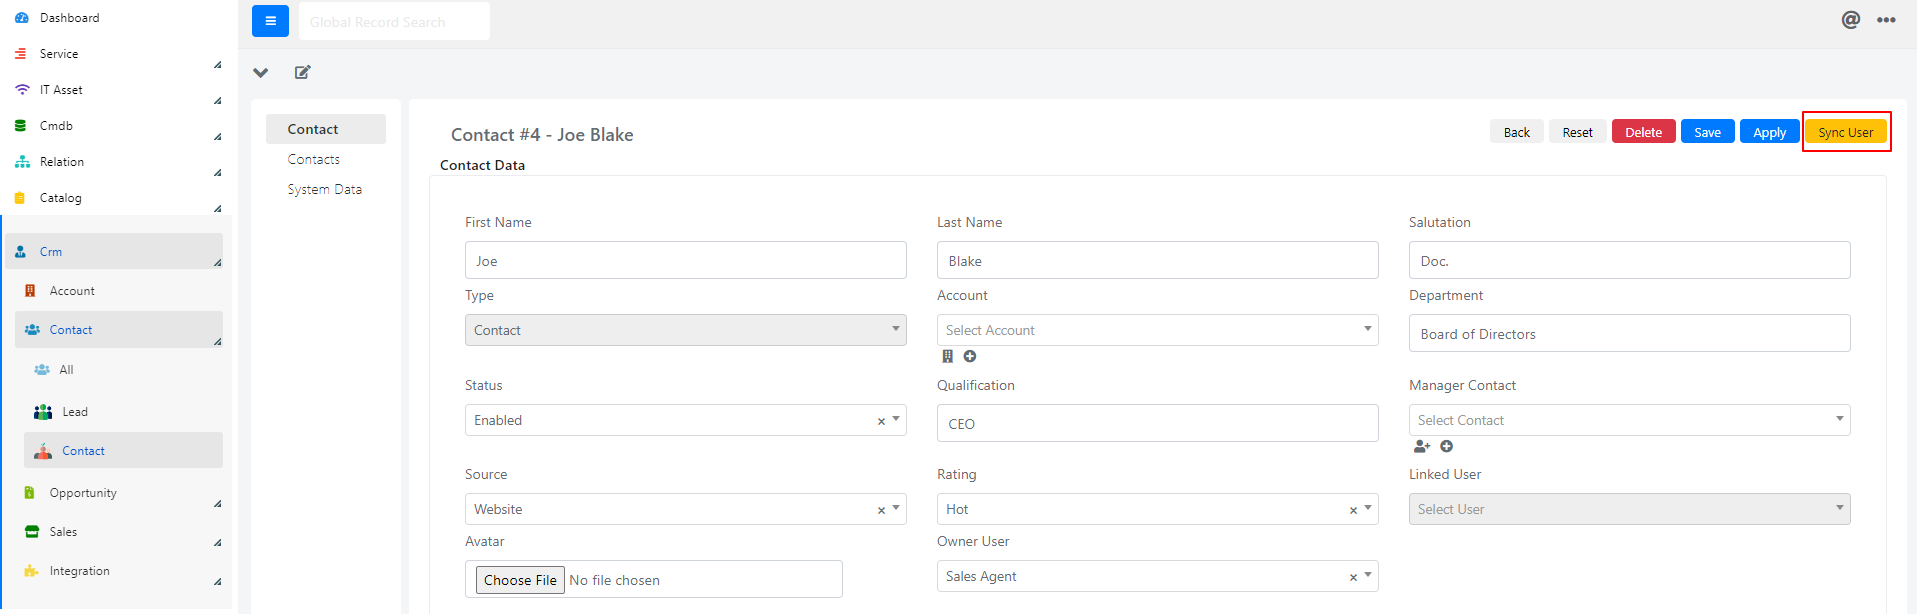This screenshot has height=614, width=1917.
Task: Click the Reset button
Action: coord(1578,132)
